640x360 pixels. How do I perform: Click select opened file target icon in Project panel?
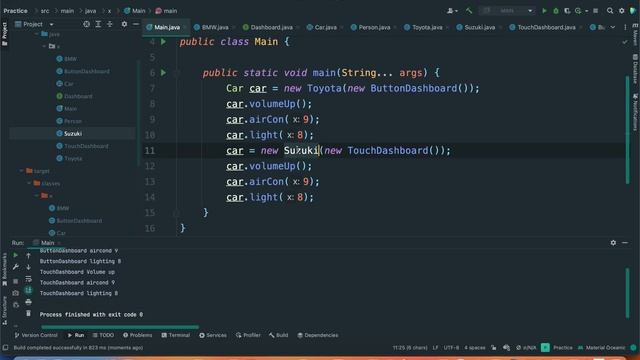click(87, 24)
